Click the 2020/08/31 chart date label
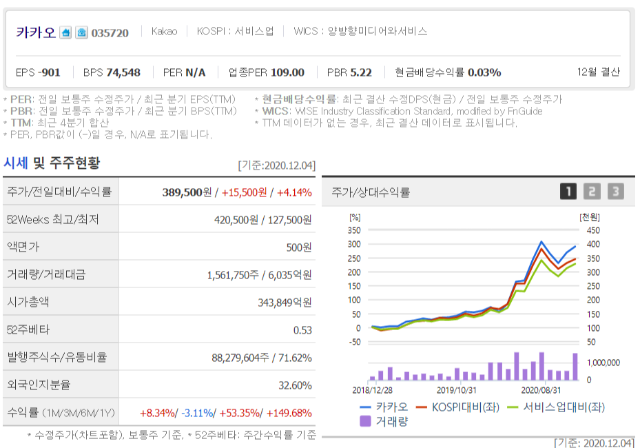 (x=541, y=390)
